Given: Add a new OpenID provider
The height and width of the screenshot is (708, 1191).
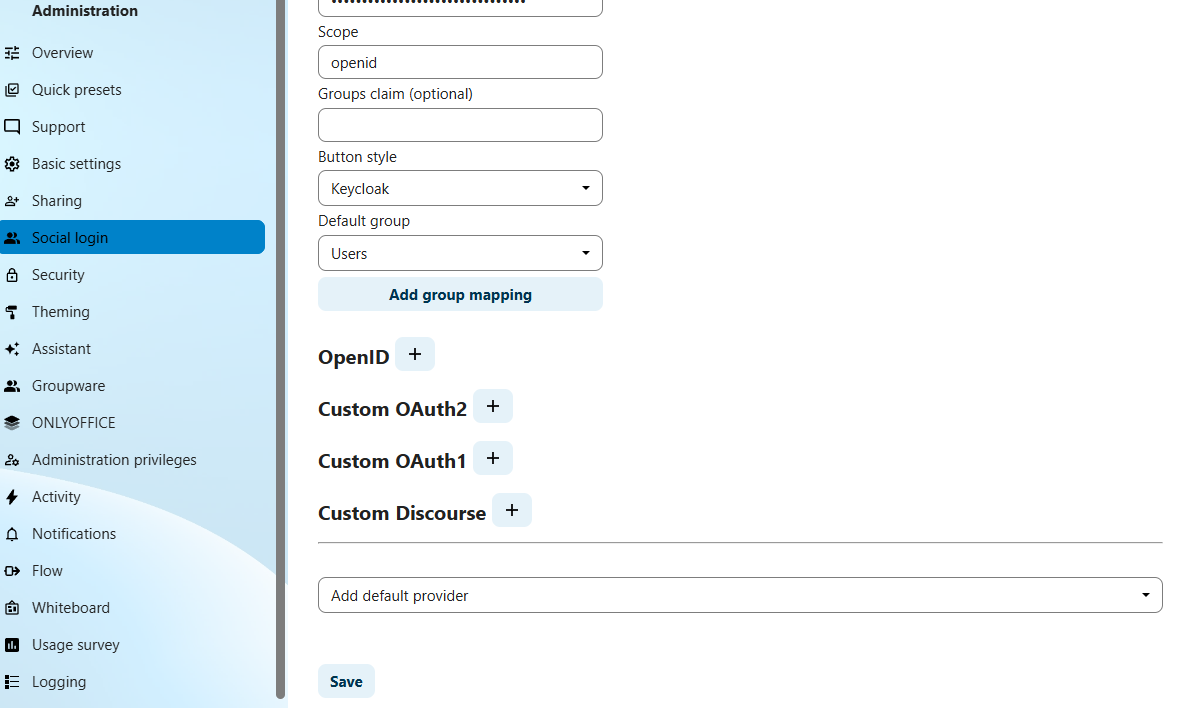Looking at the screenshot, I should [415, 354].
